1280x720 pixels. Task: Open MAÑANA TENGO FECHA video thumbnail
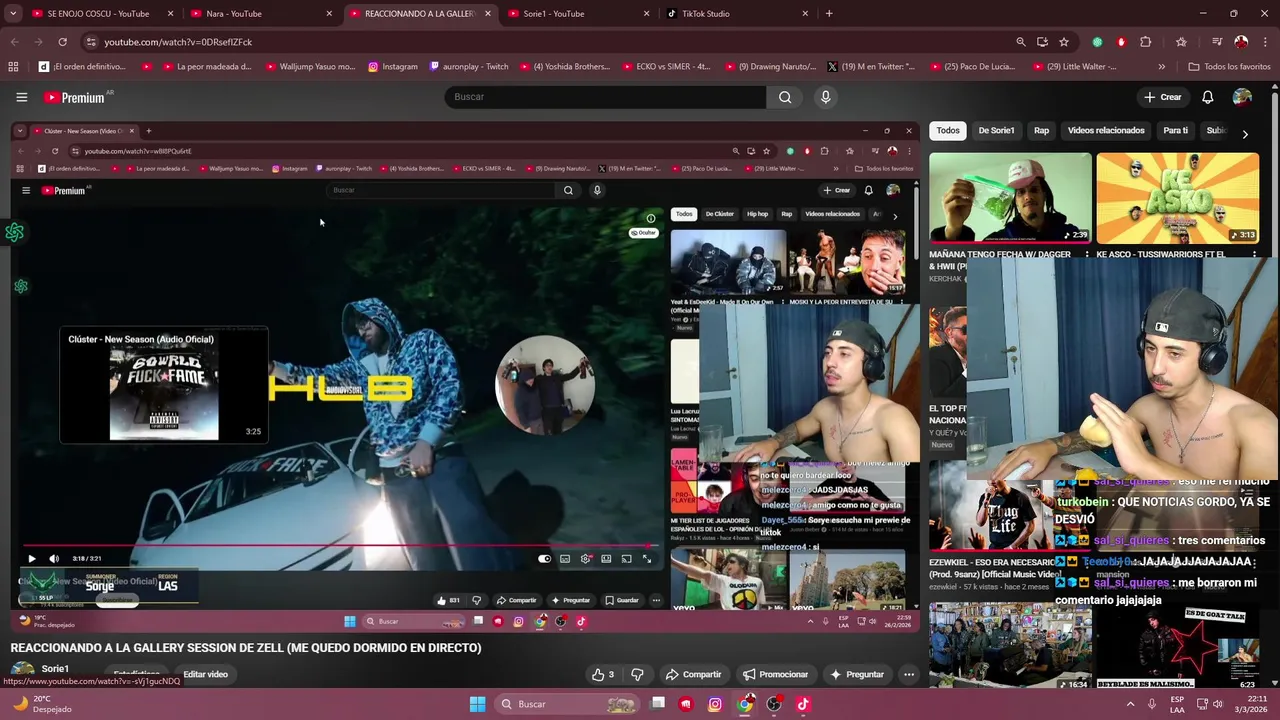[1010, 197]
